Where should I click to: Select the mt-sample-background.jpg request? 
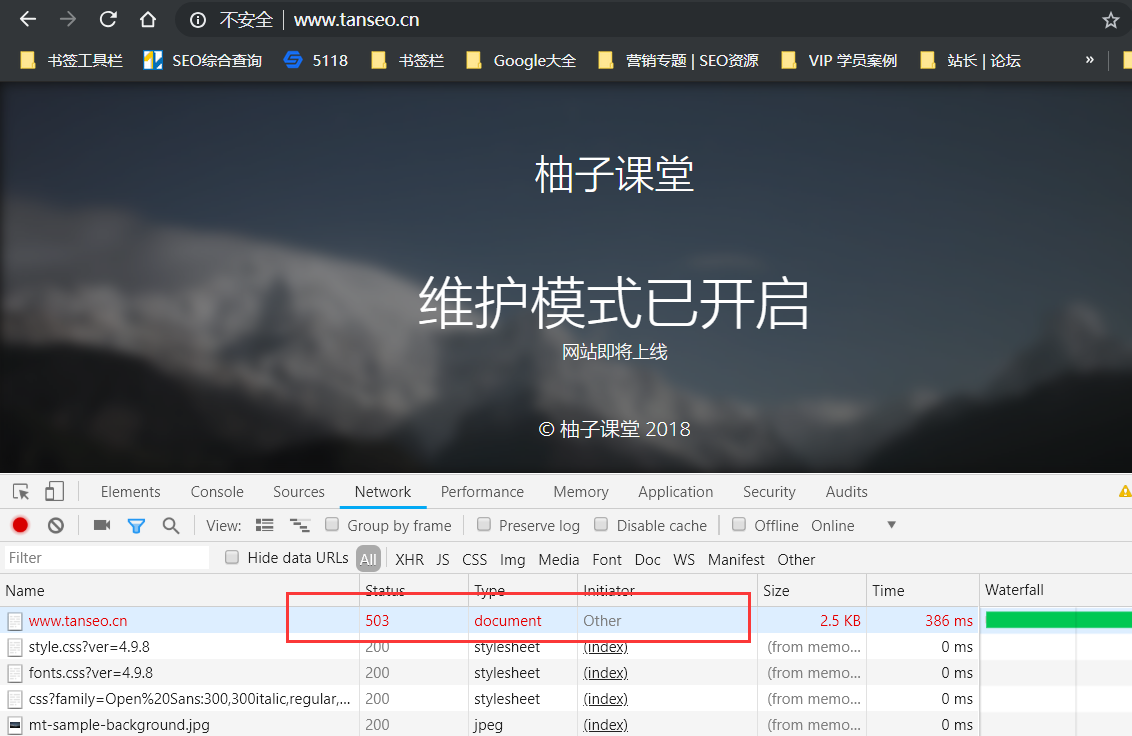[119, 724]
